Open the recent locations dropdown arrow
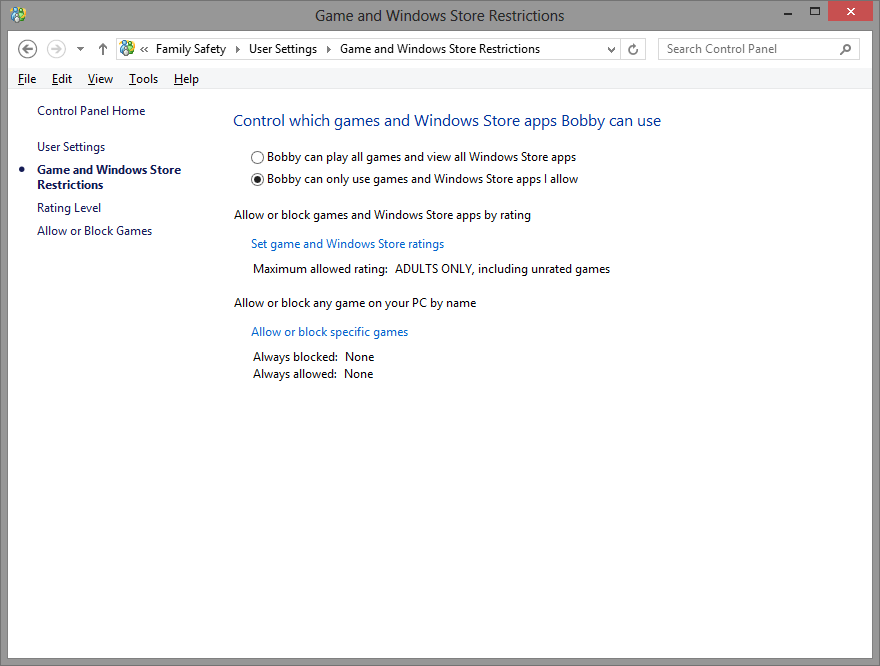The image size is (880, 666). [80, 49]
